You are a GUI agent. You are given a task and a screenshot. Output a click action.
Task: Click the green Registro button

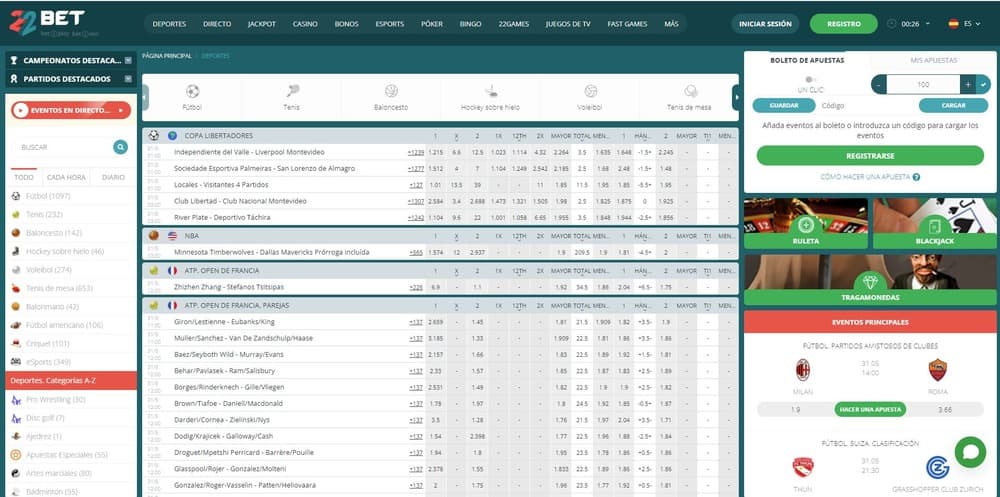tap(844, 24)
